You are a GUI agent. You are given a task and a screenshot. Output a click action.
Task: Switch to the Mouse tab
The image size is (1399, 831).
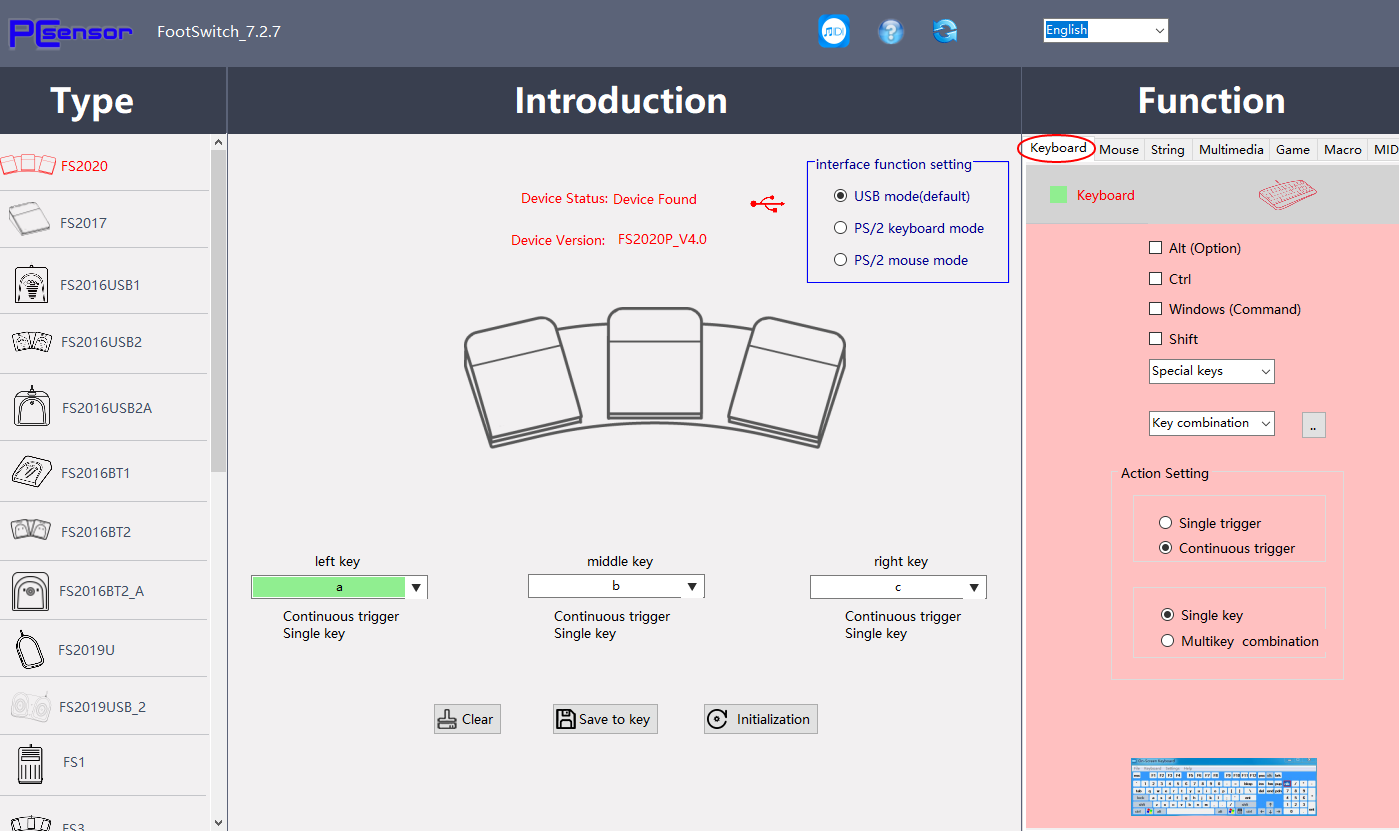click(x=1119, y=149)
